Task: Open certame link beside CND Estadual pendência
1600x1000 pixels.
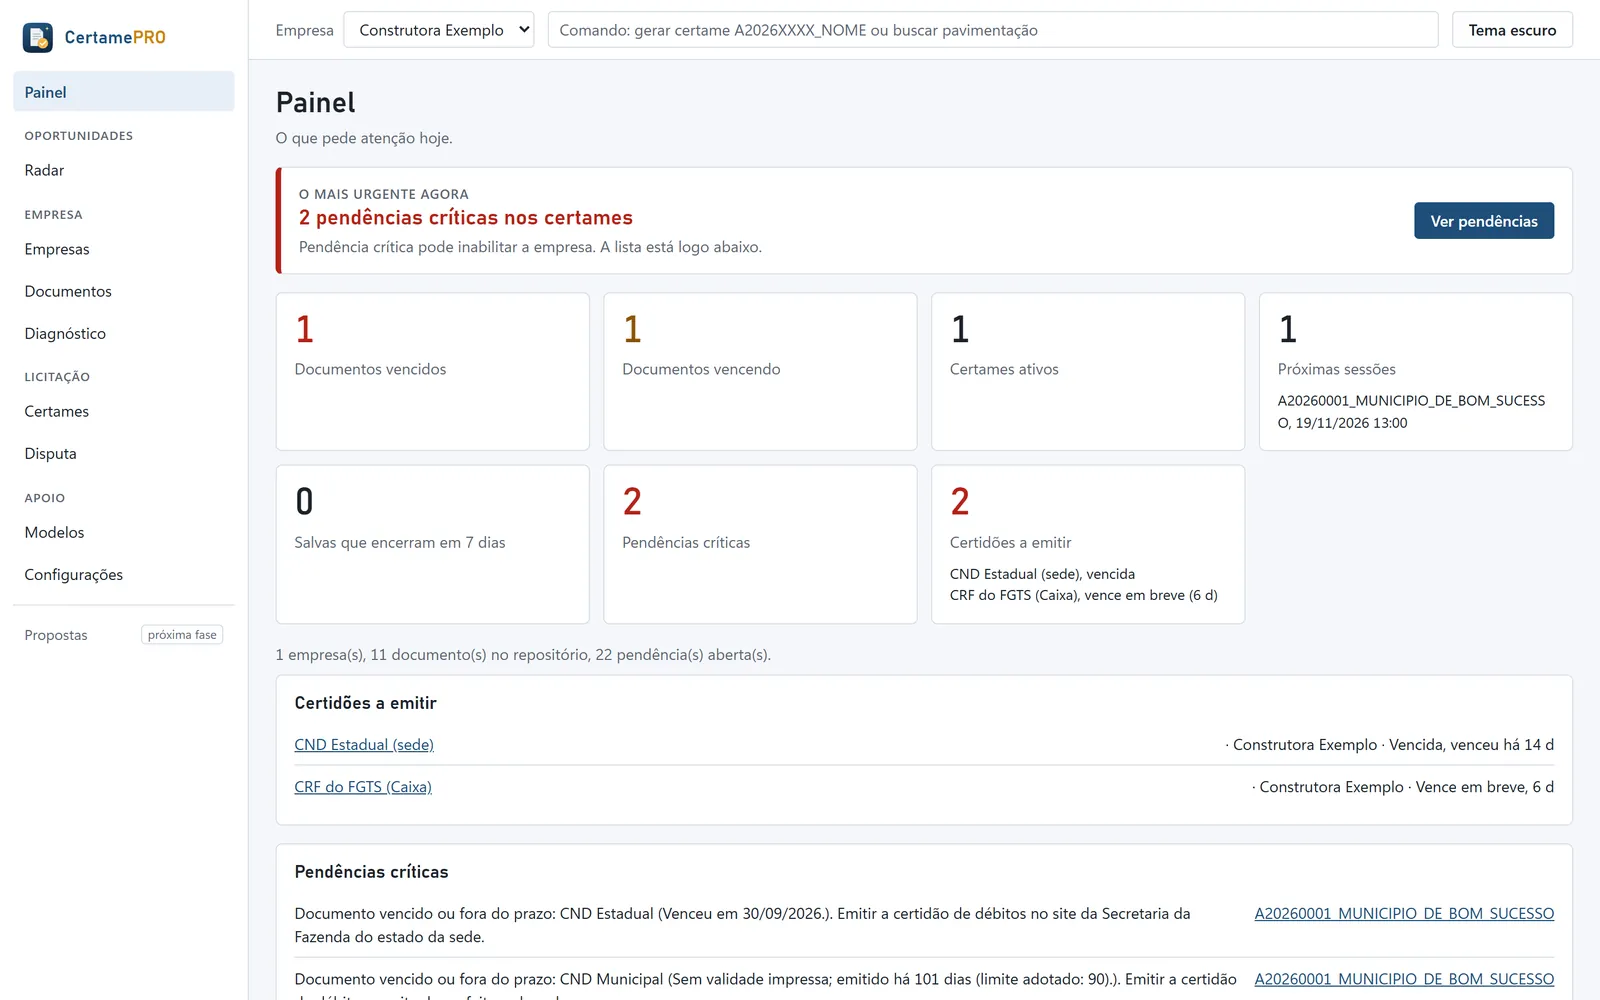Action: click(x=1404, y=913)
